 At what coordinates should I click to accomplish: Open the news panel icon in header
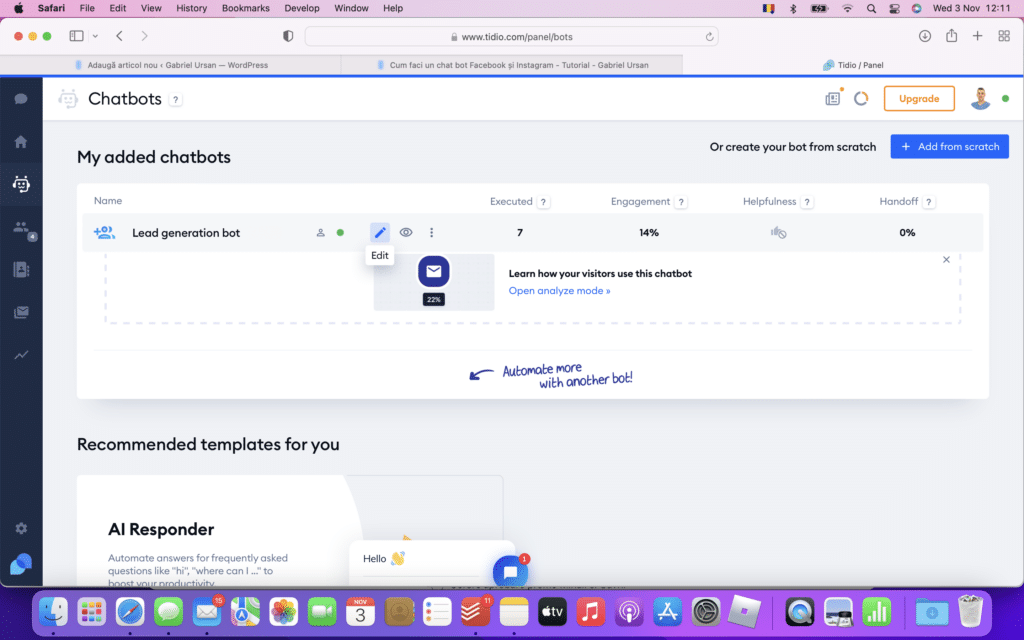[x=833, y=99]
